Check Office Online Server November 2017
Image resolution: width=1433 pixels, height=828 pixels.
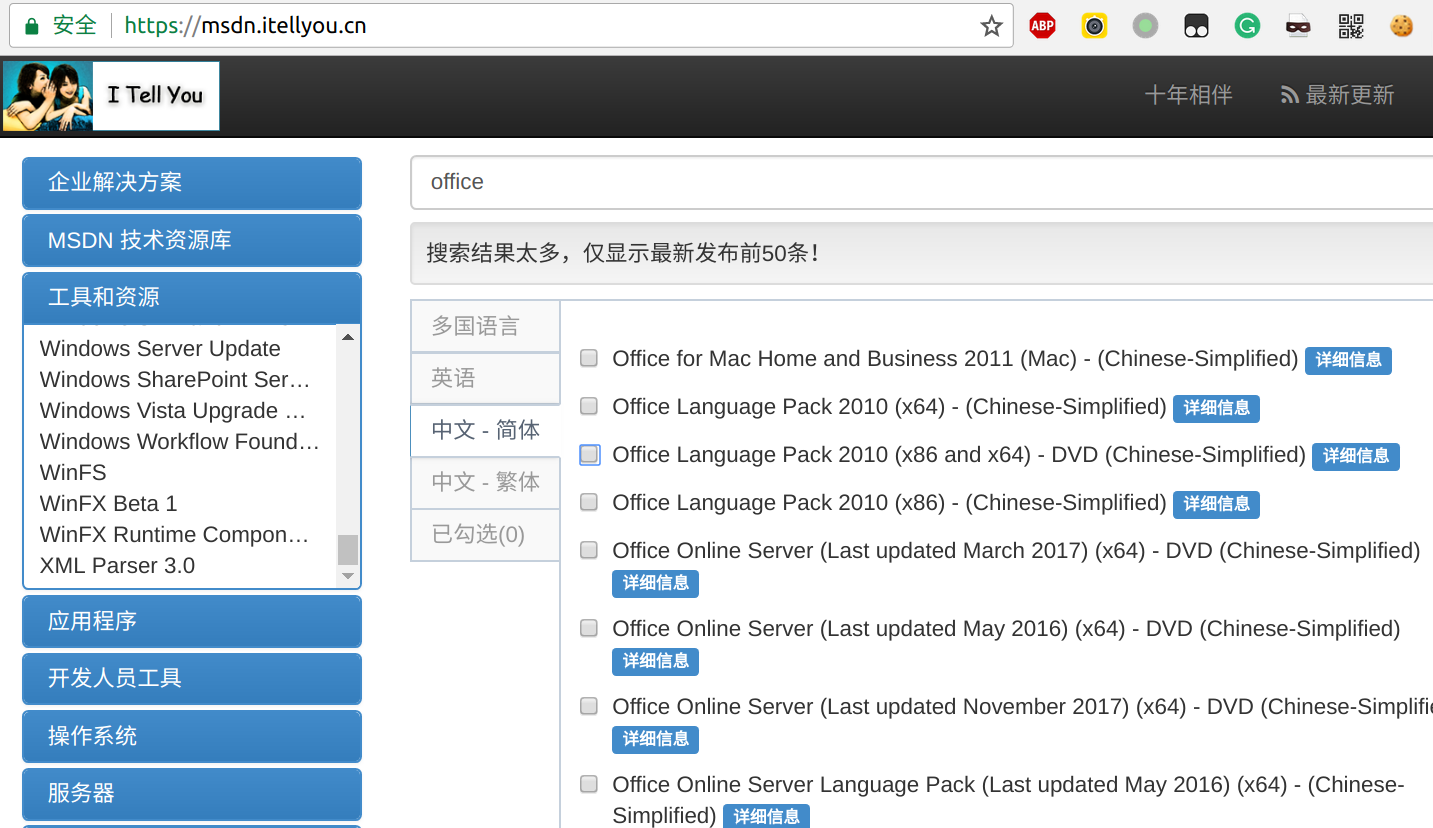tap(589, 706)
